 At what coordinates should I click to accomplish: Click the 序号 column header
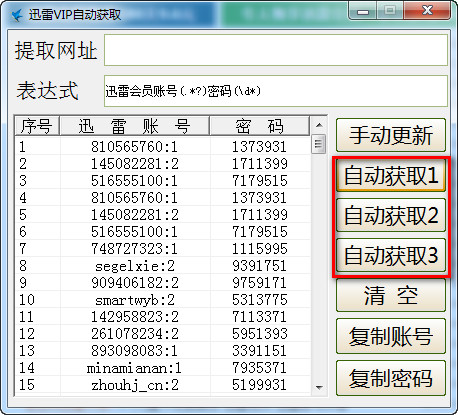coord(37,126)
